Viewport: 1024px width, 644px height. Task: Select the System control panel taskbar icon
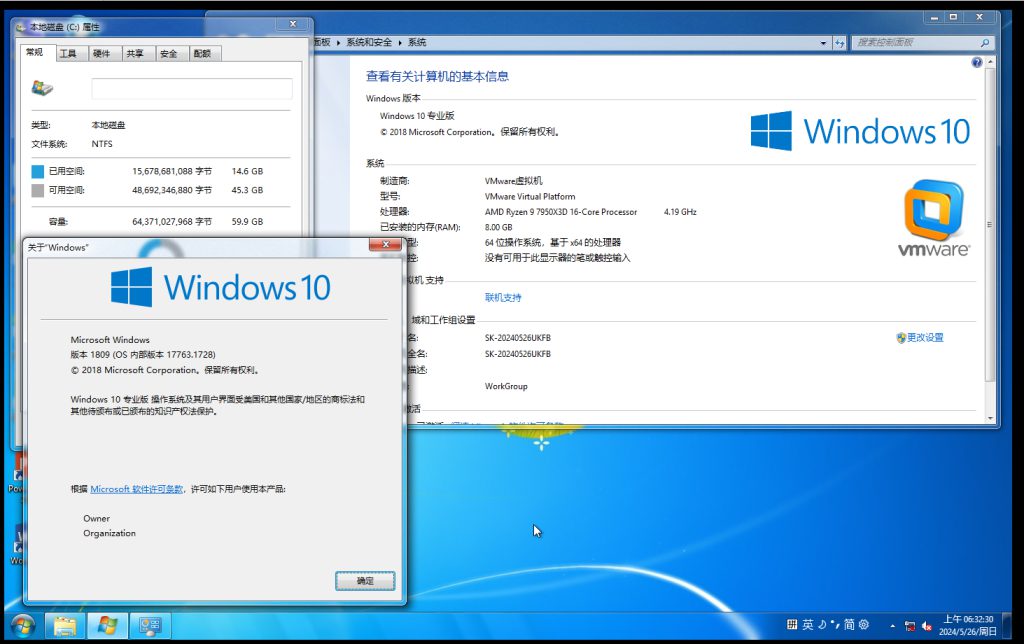pos(150,626)
